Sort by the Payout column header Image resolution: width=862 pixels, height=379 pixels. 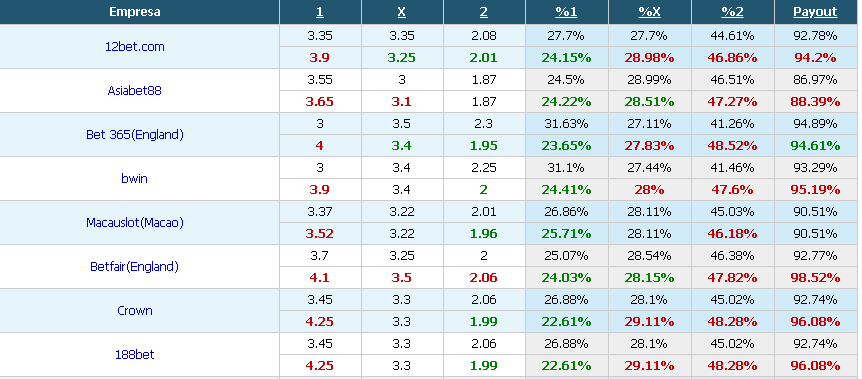(x=815, y=12)
